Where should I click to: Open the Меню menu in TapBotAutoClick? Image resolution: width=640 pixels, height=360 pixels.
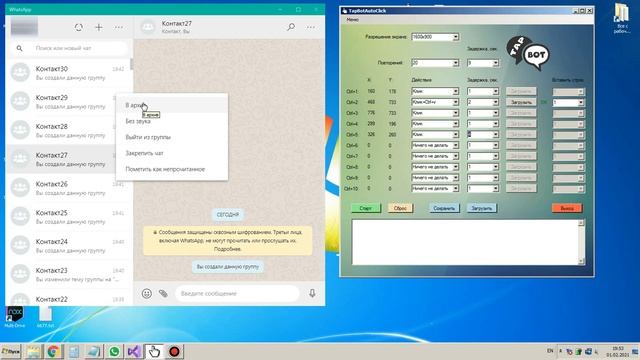click(x=353, y=20)
